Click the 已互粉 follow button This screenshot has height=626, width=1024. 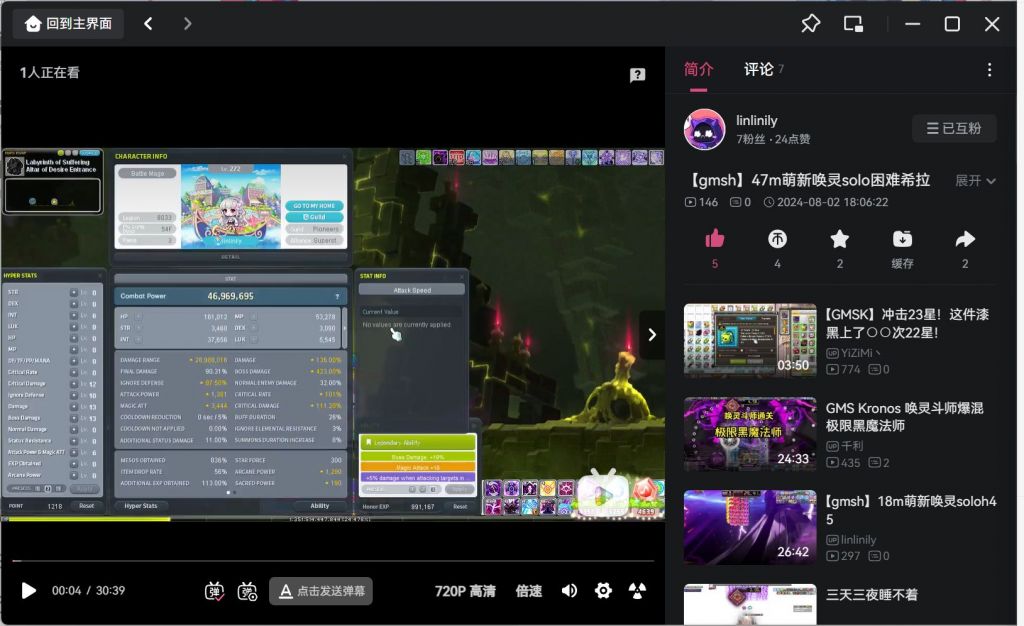click(x=954, y=128)
